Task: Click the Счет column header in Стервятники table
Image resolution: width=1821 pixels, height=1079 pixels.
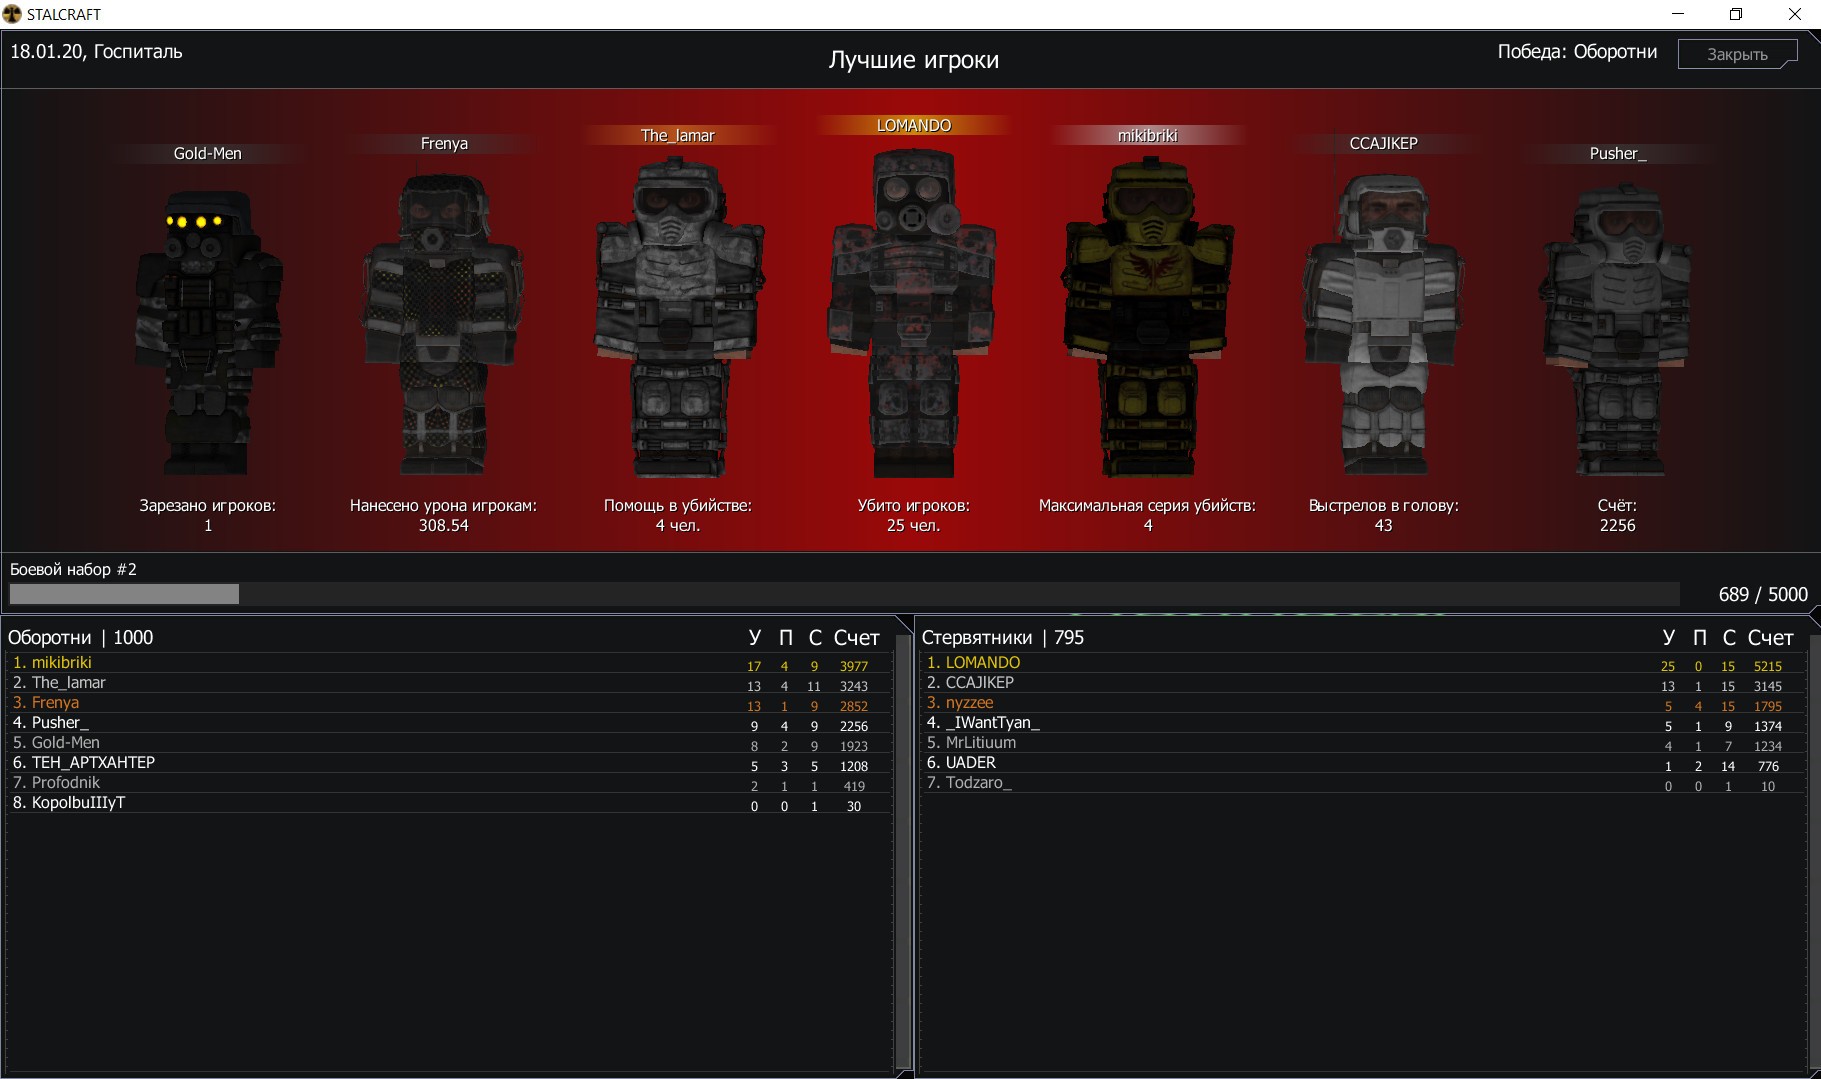Action: click(x=1771, y=638)
